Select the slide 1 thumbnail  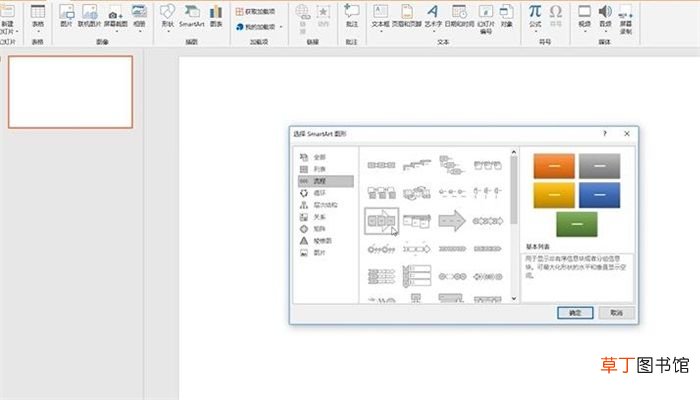(71, 92)
